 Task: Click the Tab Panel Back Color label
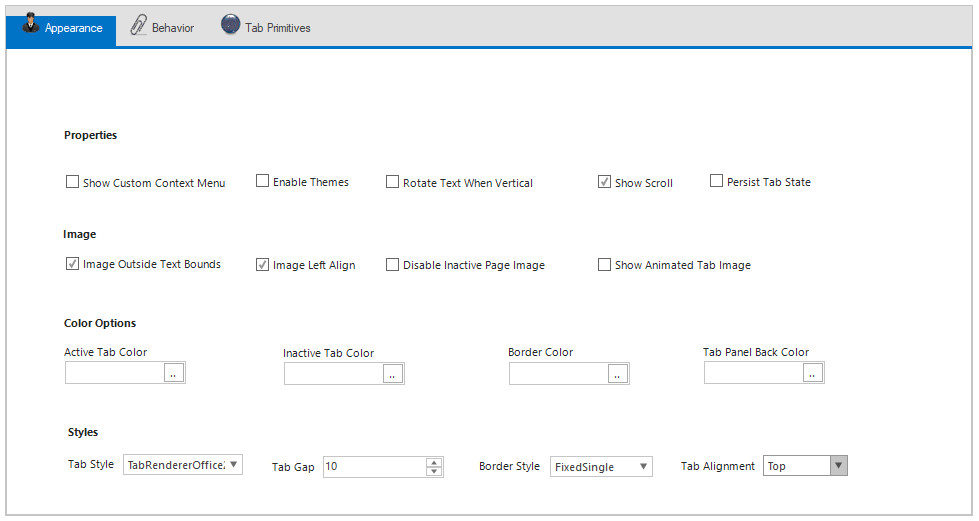click(756, 352)
